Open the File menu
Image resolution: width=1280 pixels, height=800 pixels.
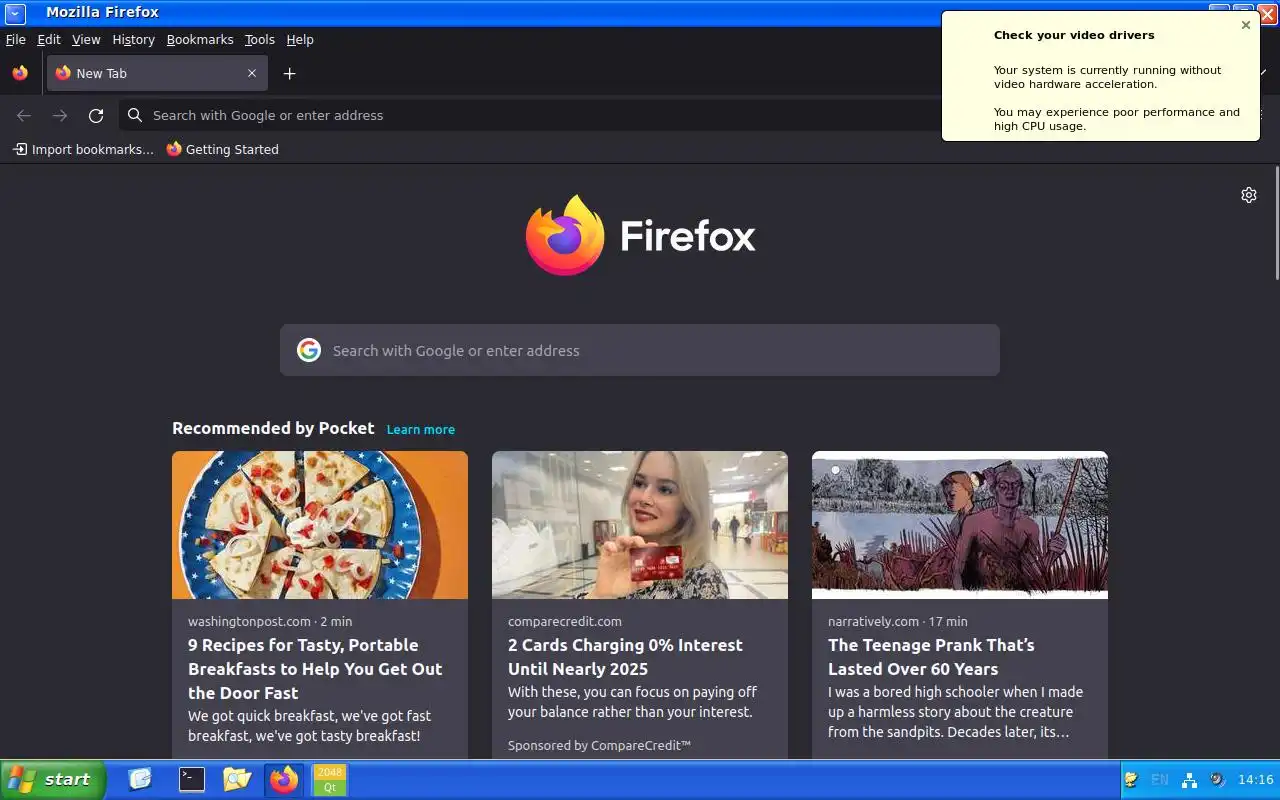[15, 39]
